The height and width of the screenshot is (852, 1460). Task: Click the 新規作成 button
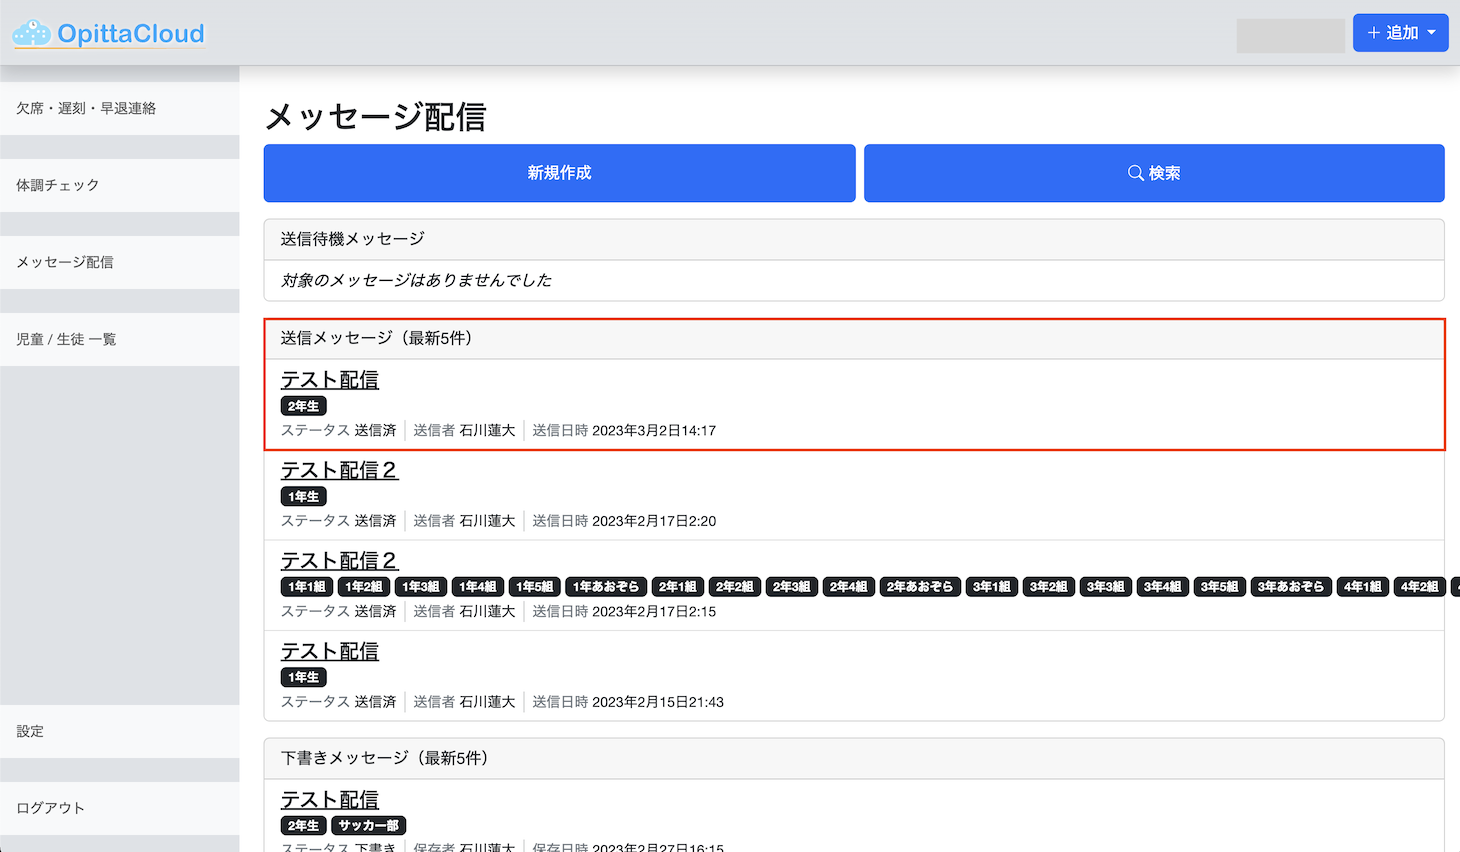click(559, 173)
